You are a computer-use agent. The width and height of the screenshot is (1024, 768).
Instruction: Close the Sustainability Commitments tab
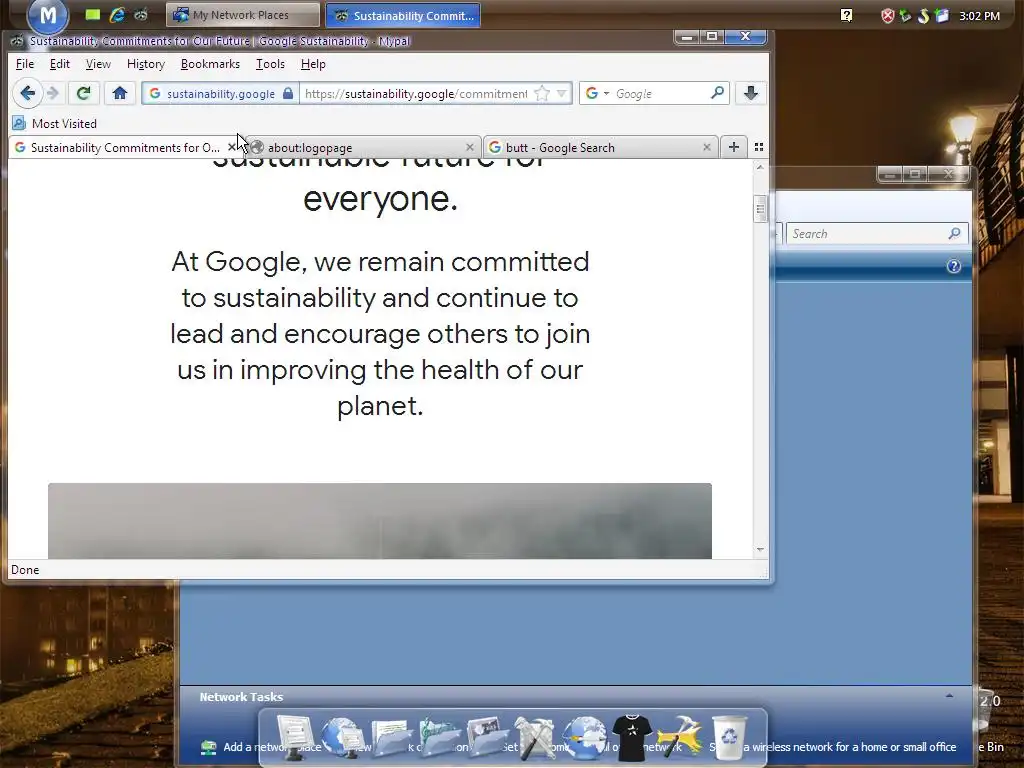(x=231, y=148)
